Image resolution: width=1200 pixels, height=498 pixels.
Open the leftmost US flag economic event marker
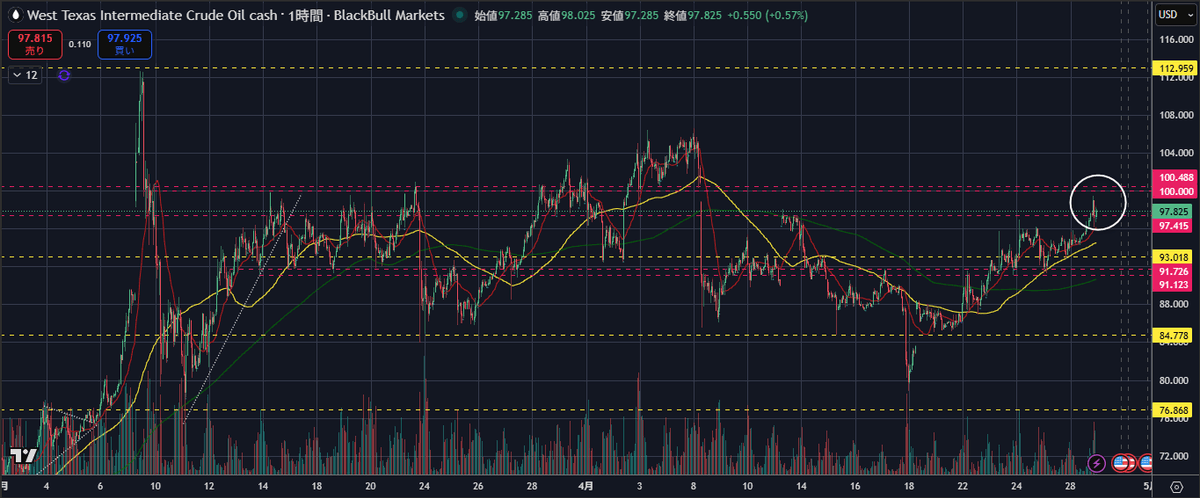(1121, 463)
